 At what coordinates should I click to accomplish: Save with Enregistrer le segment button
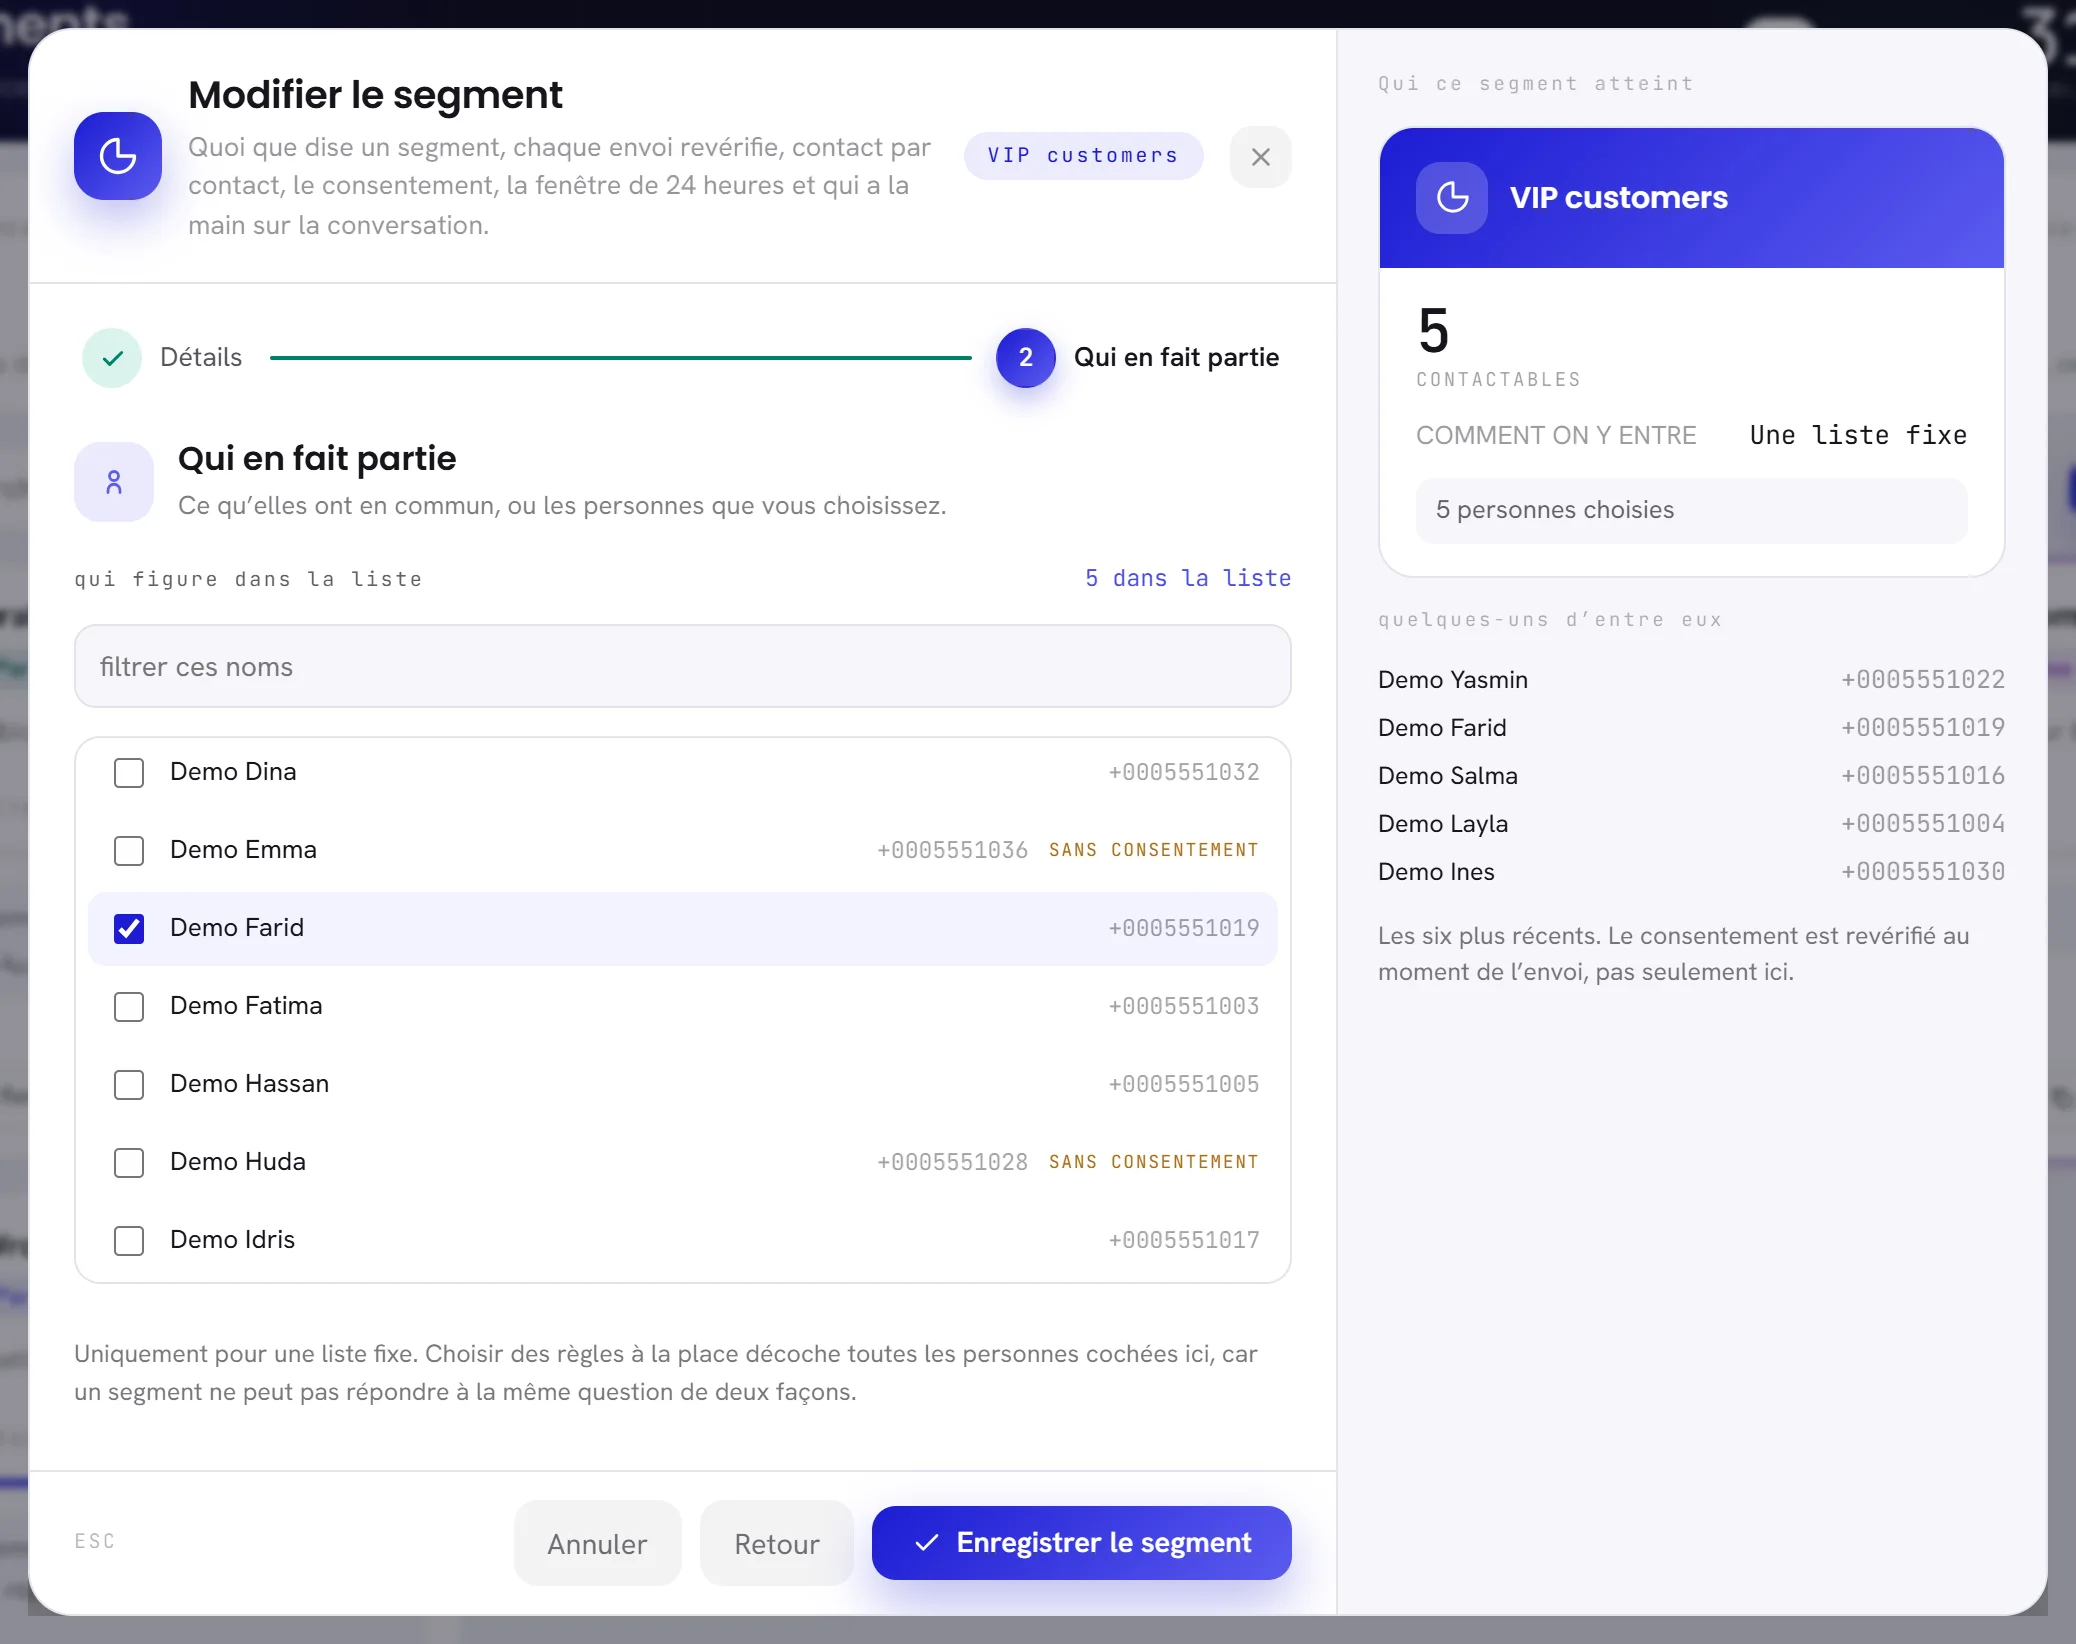1082,1543
